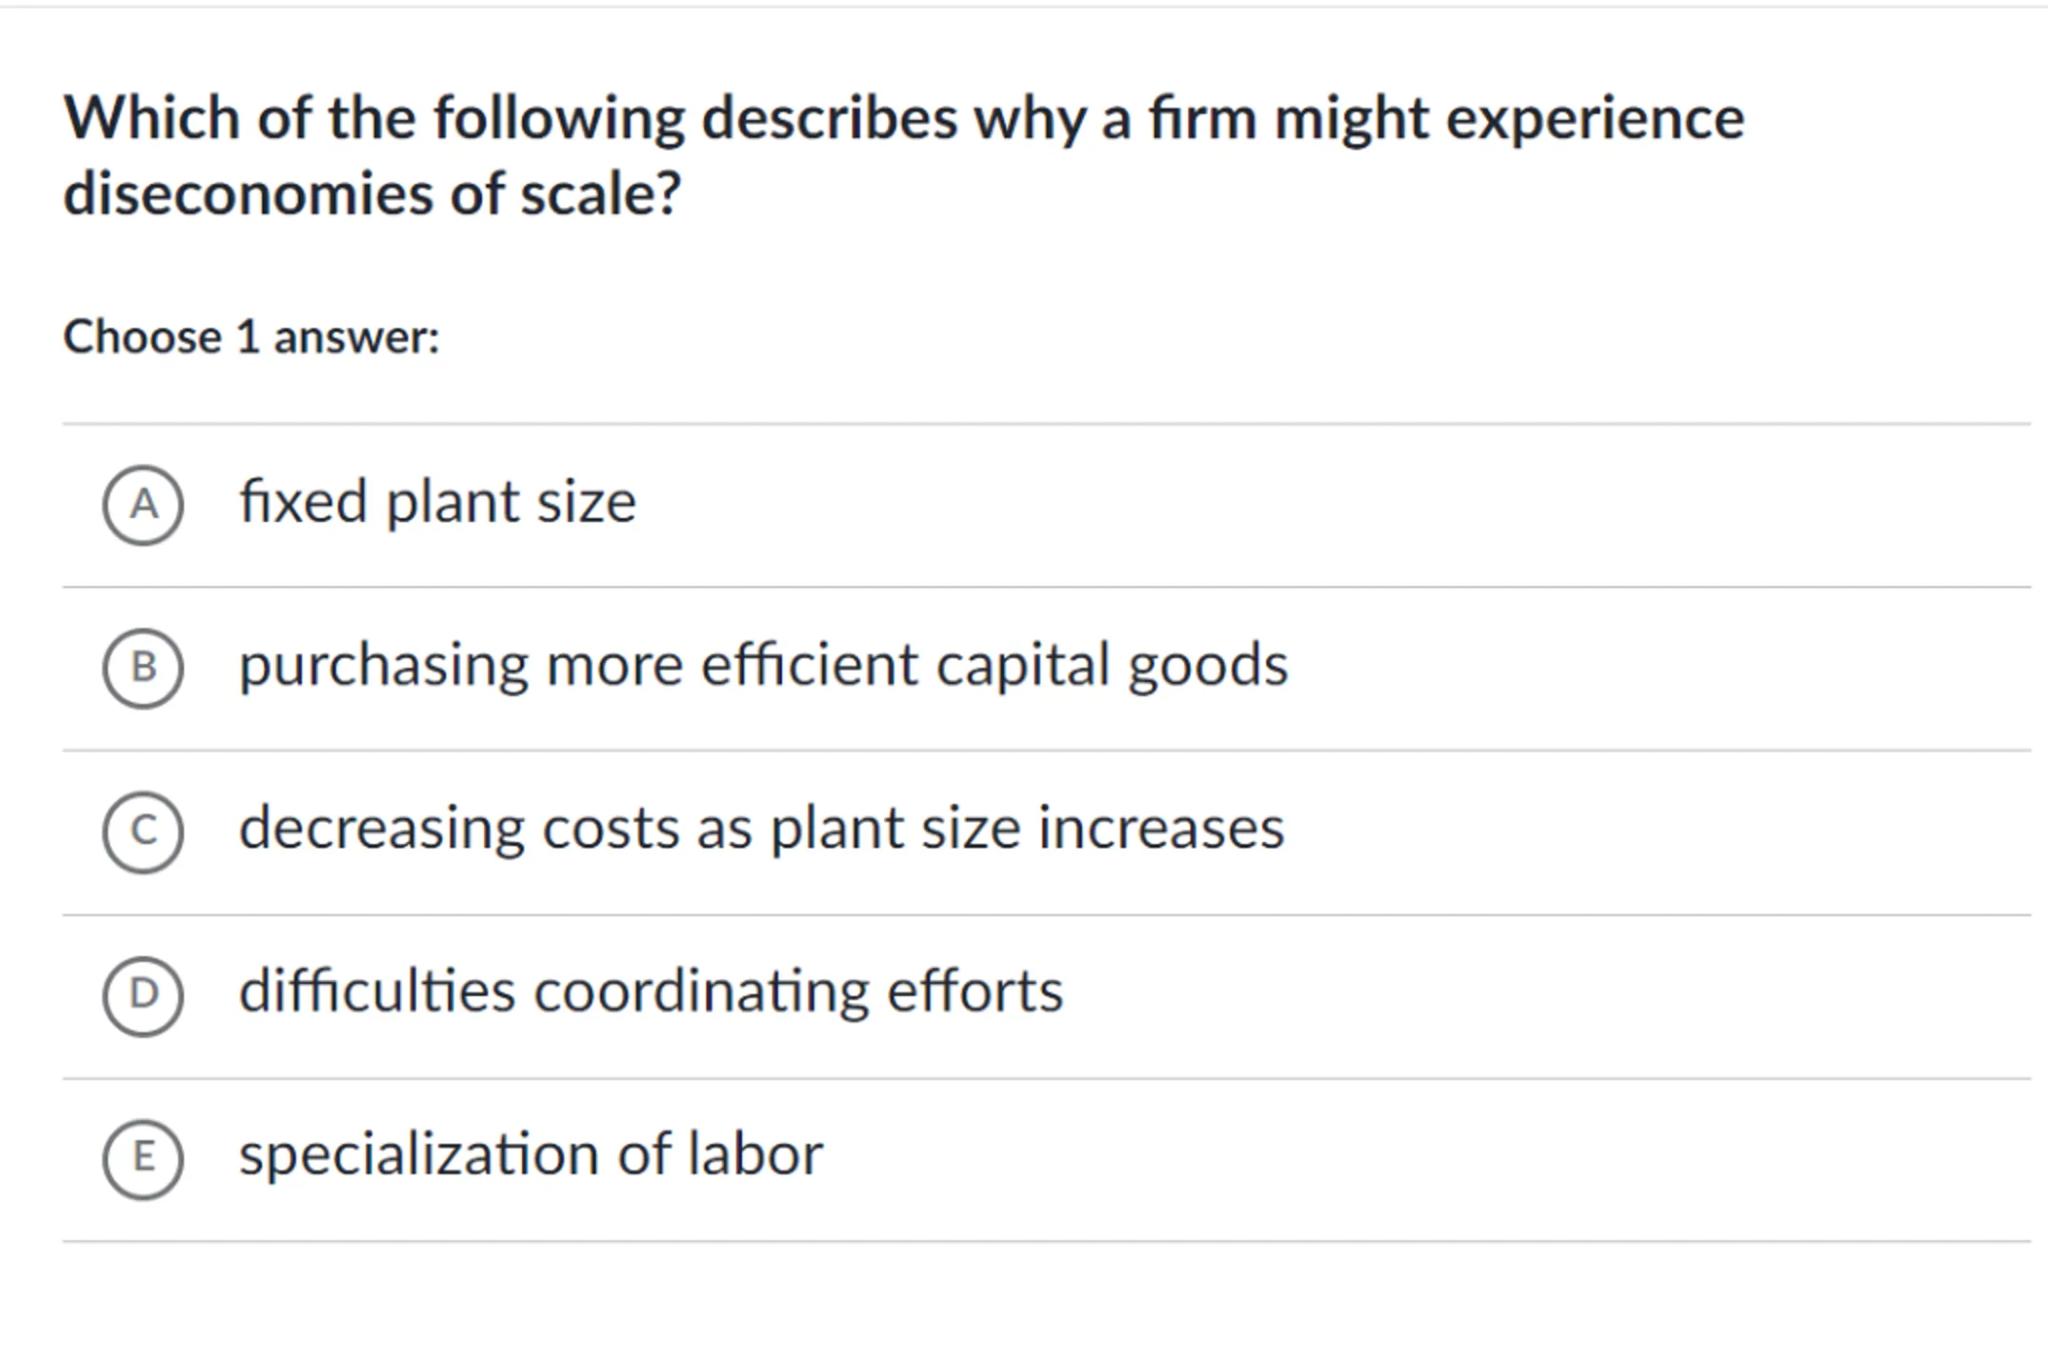Image resolution: width=2048 pixels, height=1362 pixels.
Task: Click the "fixed plant size" answer text
Action: coord(437,502)
